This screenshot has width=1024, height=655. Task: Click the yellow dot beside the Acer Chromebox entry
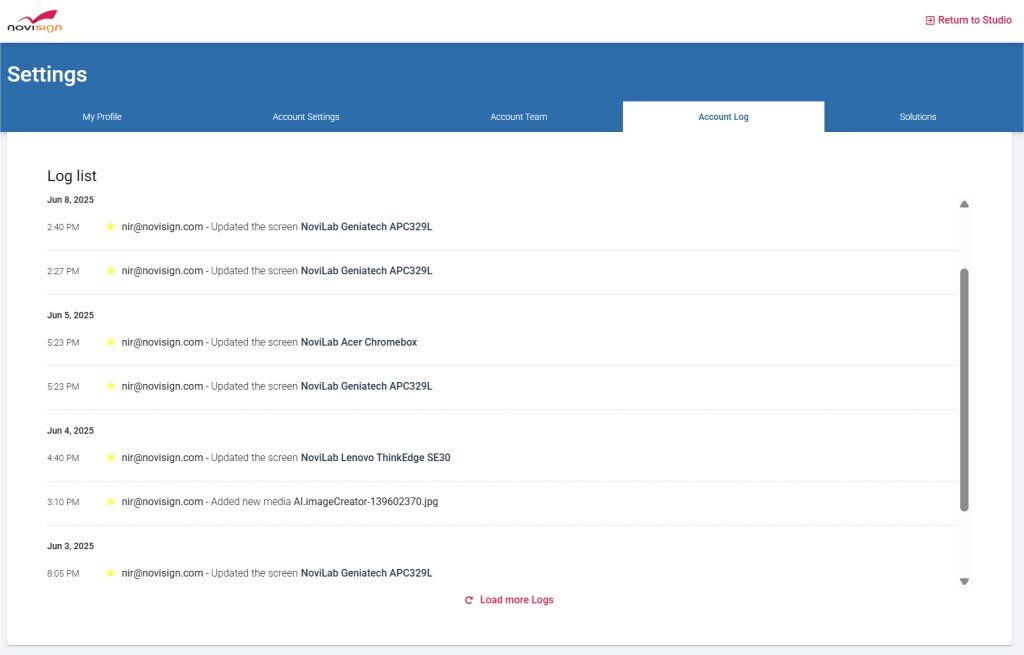110,342
